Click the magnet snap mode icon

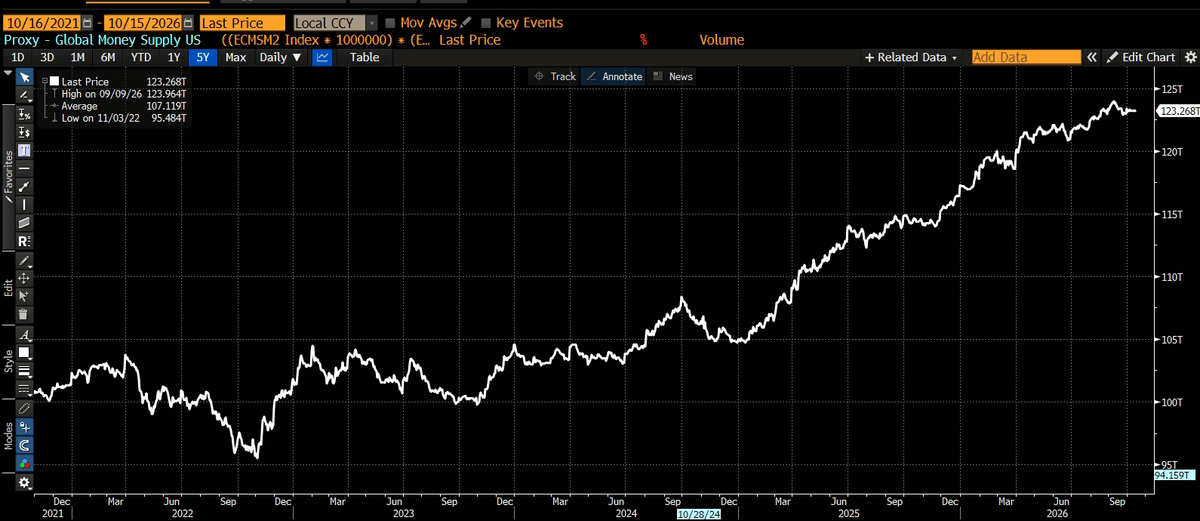click(x=25, y=444)
